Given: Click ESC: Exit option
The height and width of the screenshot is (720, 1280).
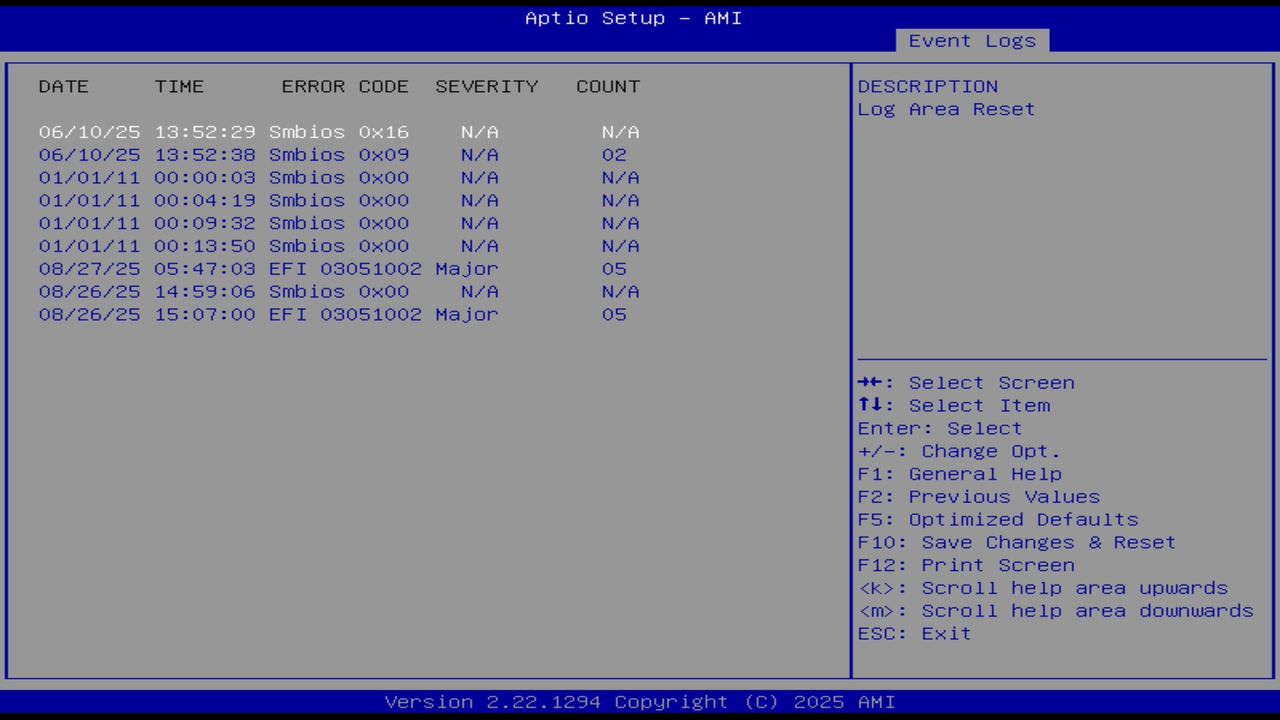Looking at the screenshot, I should click(913, 633).
